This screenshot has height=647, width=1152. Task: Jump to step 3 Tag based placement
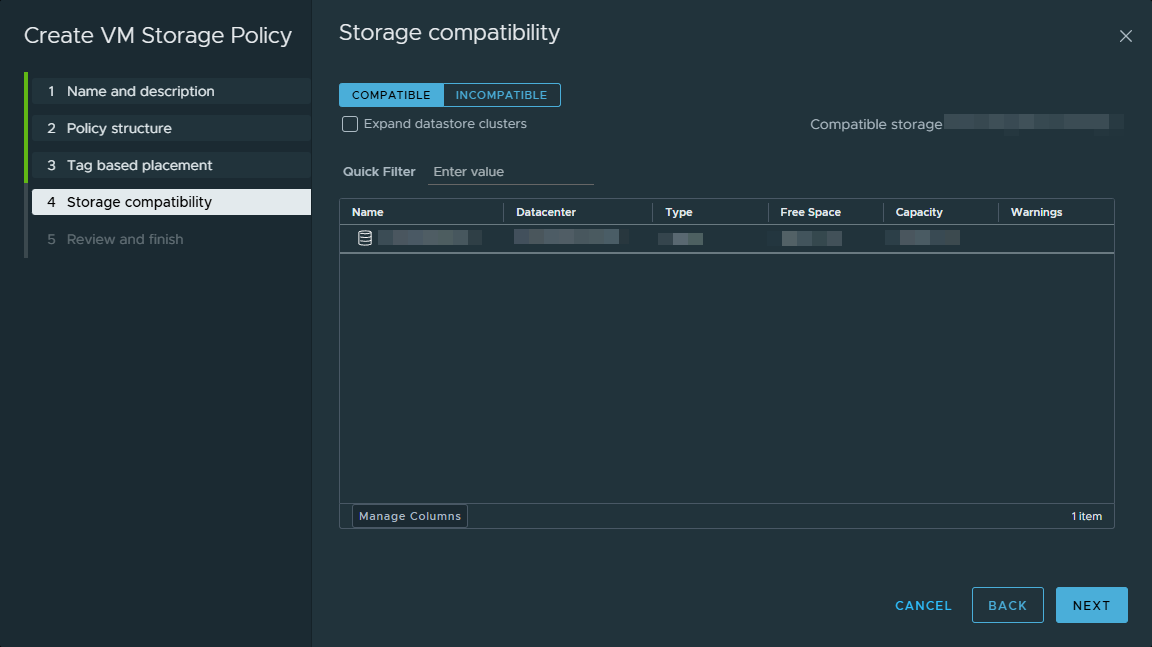pos(139,165)
